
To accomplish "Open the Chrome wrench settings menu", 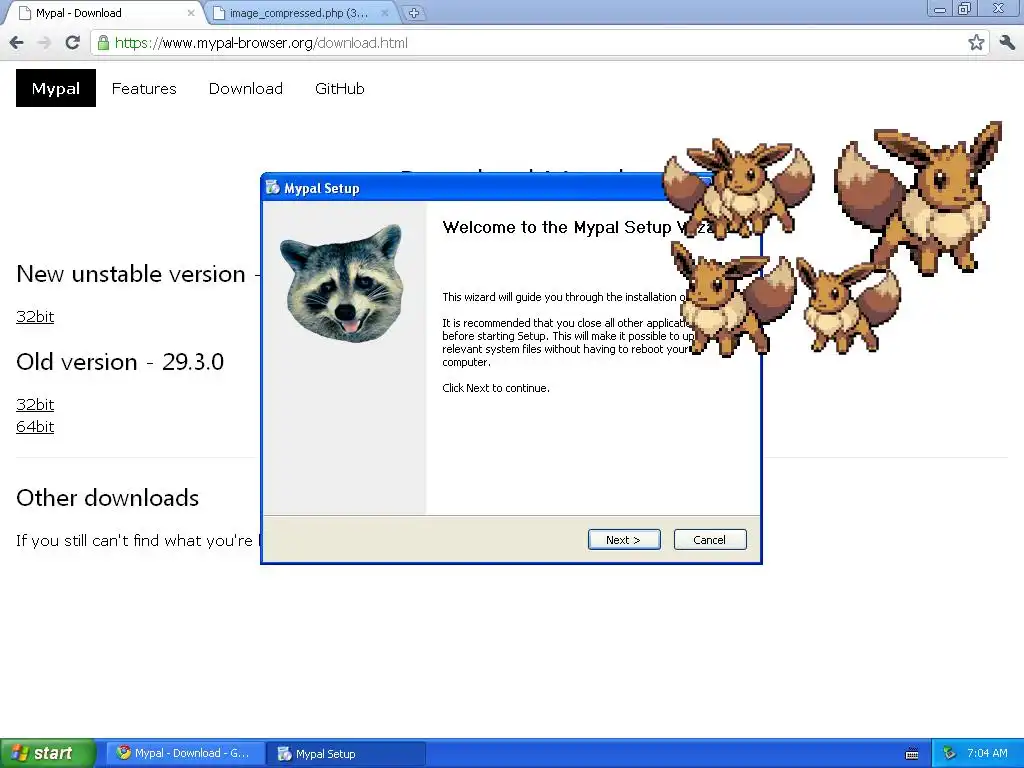I will (1006, 43).
